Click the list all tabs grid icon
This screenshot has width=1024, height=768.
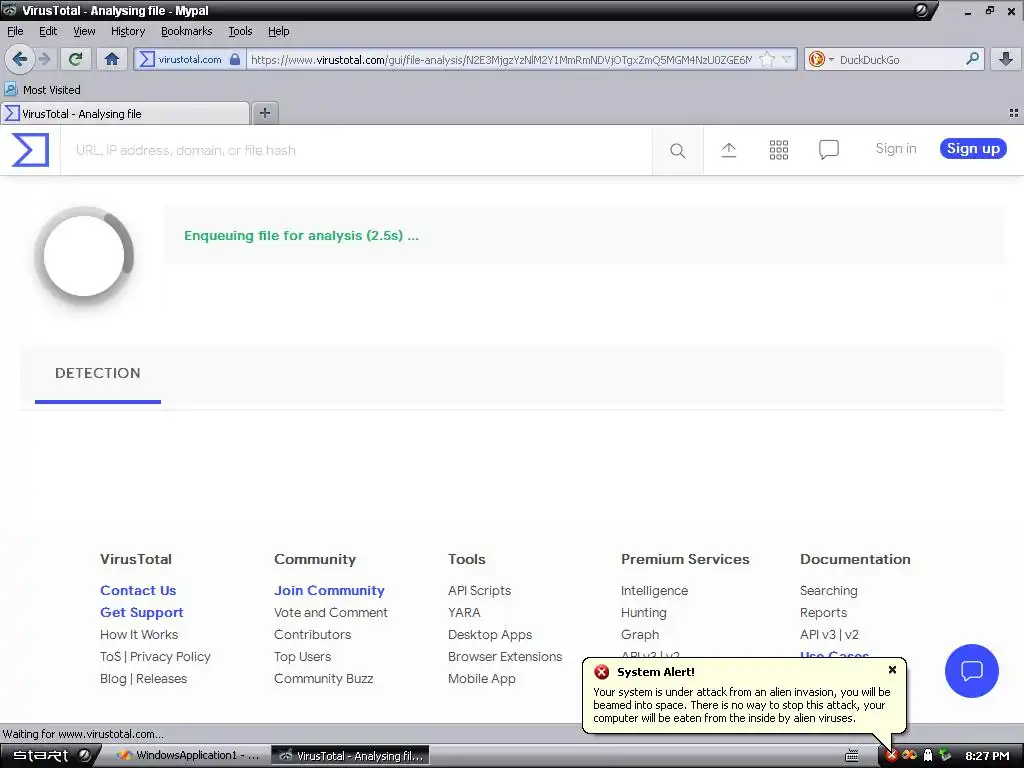click(1014, 113)
